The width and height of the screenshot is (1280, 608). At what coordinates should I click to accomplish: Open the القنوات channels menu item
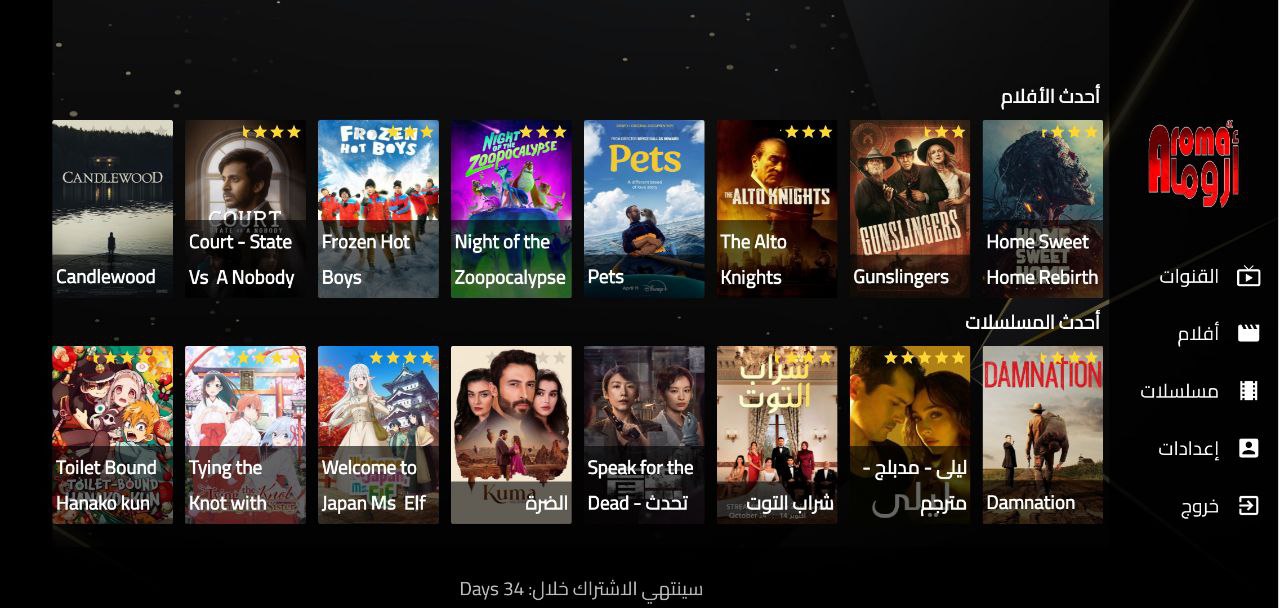1189,276
